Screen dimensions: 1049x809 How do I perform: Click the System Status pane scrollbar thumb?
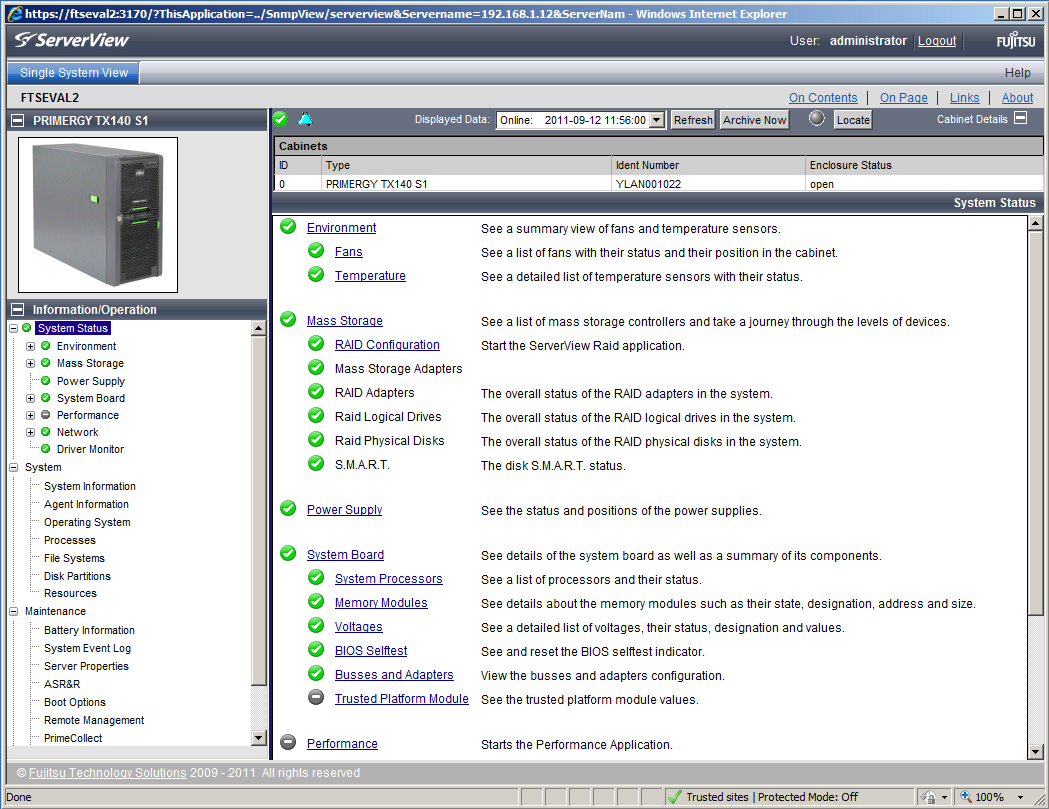pyautogui.click(x=1035, y=423)
